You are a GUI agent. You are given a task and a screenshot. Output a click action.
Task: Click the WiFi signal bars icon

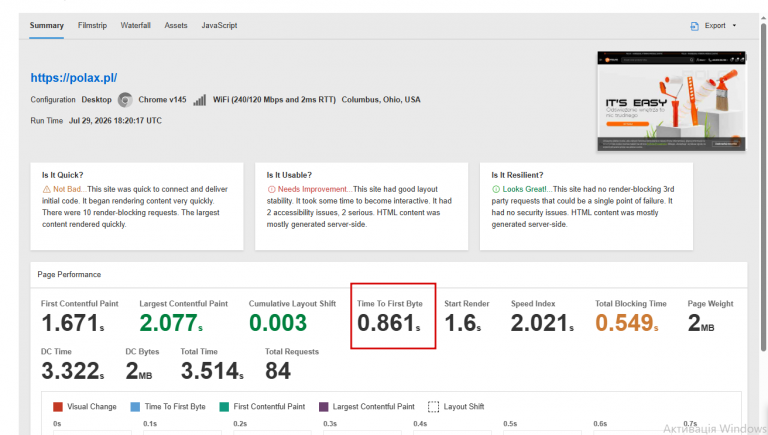(199, 100)
